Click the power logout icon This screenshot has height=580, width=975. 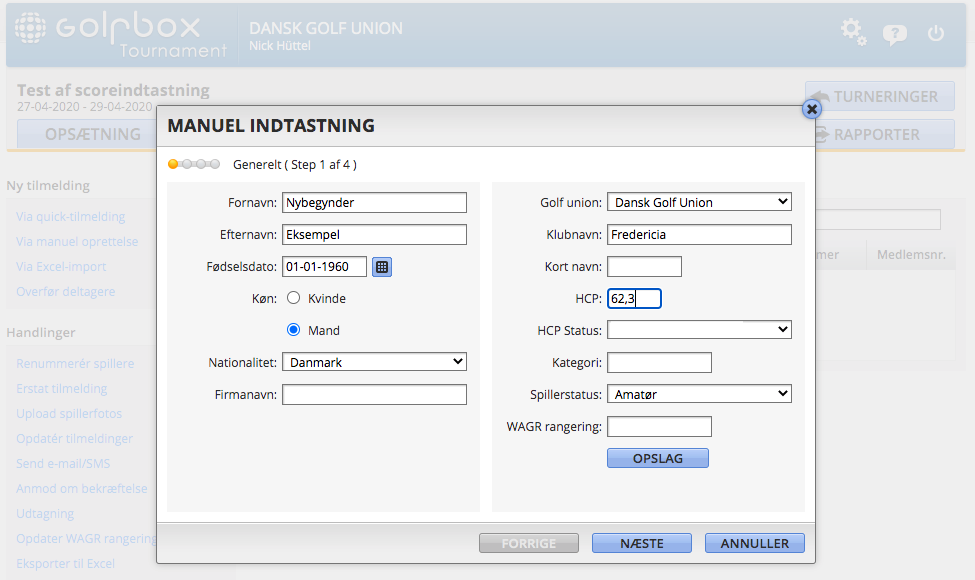coord(936,33)
